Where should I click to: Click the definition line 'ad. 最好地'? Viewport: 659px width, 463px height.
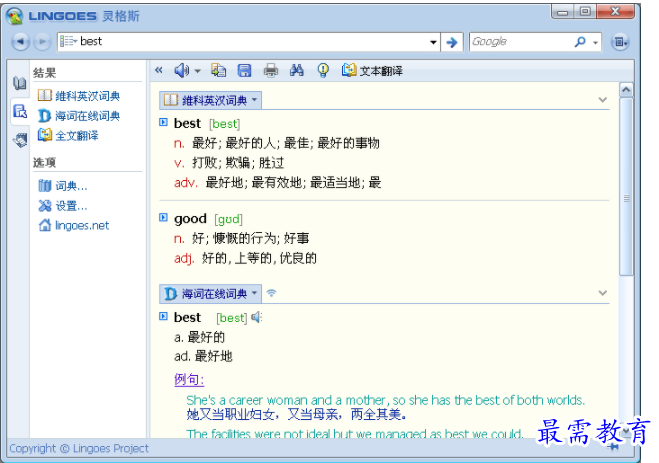[203, 356]
